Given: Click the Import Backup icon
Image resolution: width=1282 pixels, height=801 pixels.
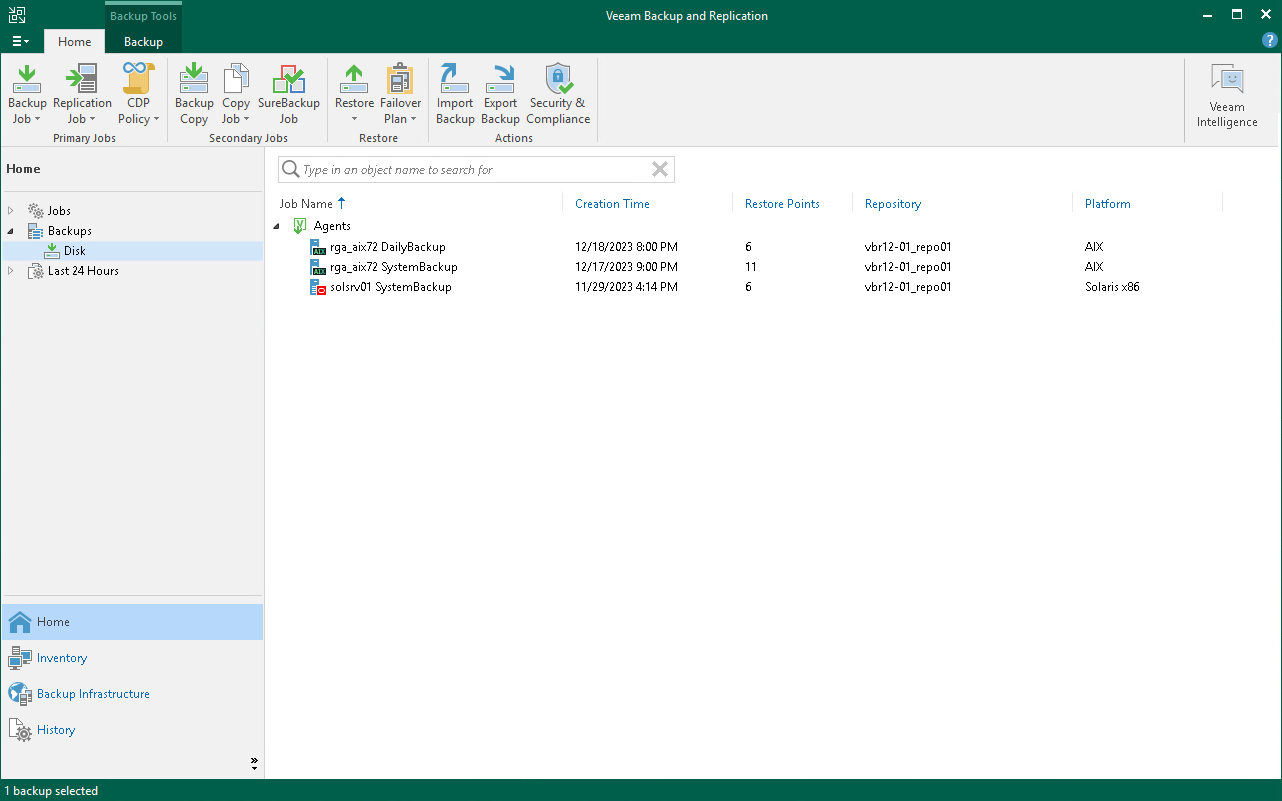Looking at the screenshot, I should pos(454,93).
